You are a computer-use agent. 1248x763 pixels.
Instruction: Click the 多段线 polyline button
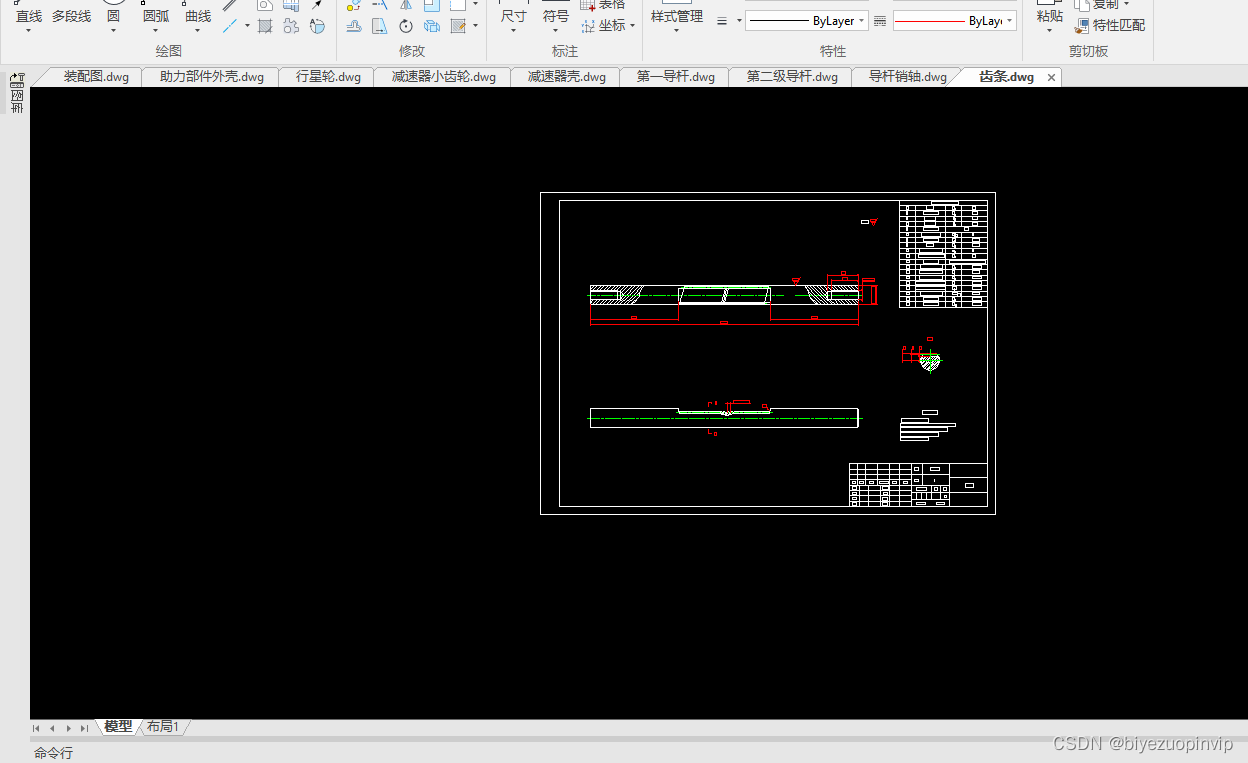click(71, 16)
